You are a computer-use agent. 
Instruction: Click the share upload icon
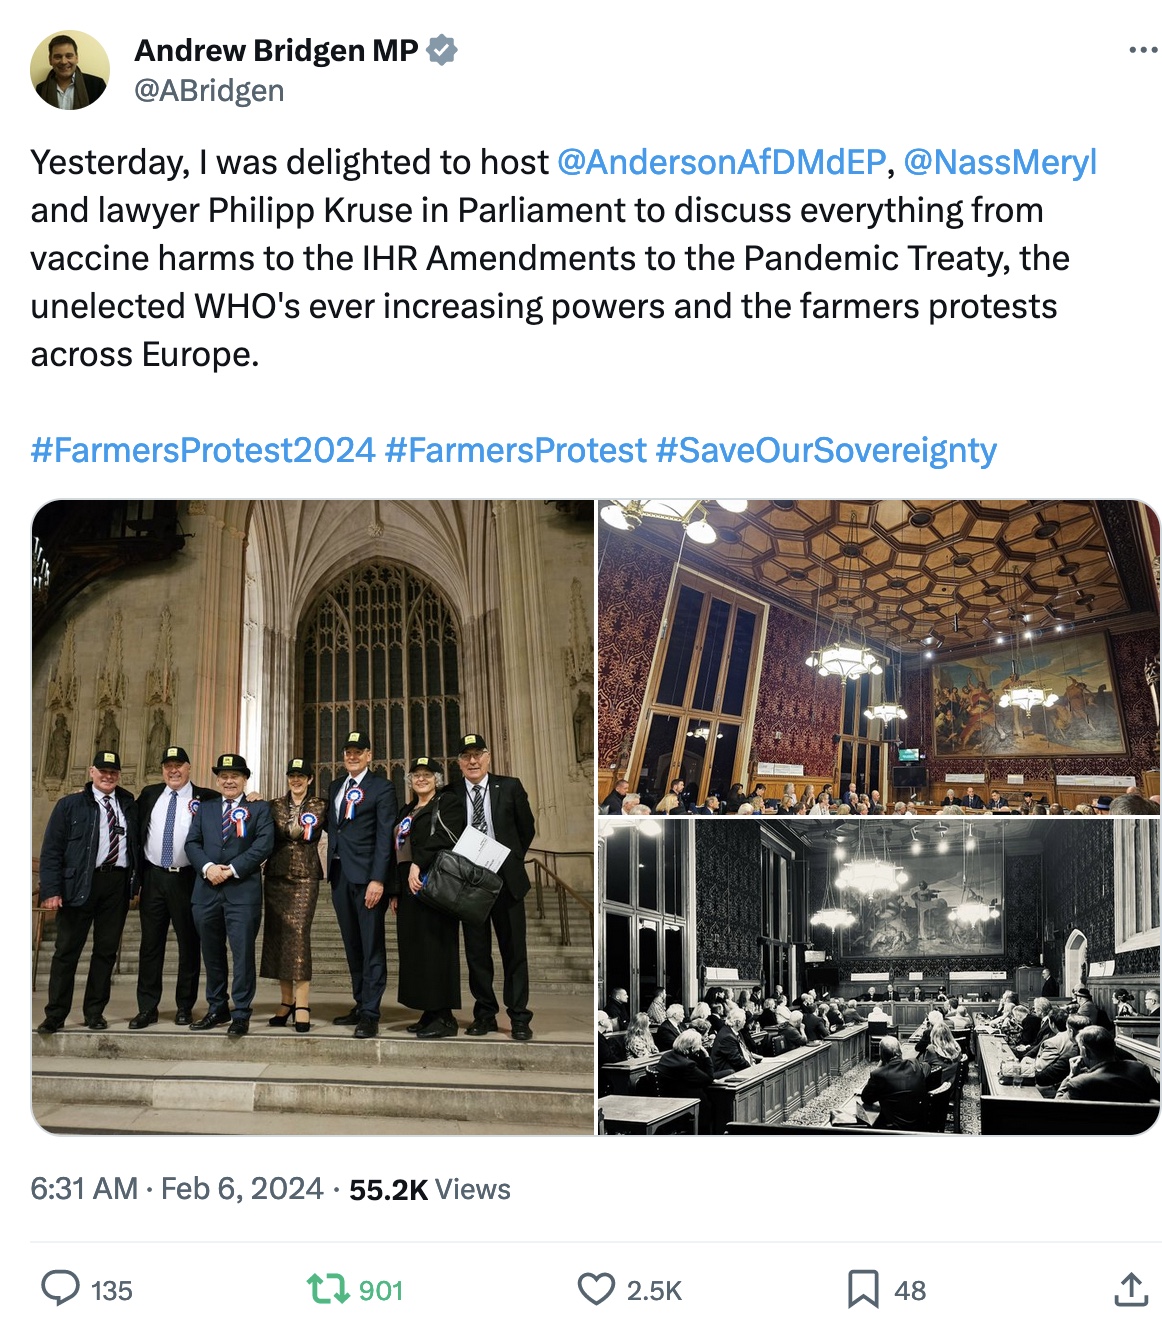[x=1130, y=1288]
